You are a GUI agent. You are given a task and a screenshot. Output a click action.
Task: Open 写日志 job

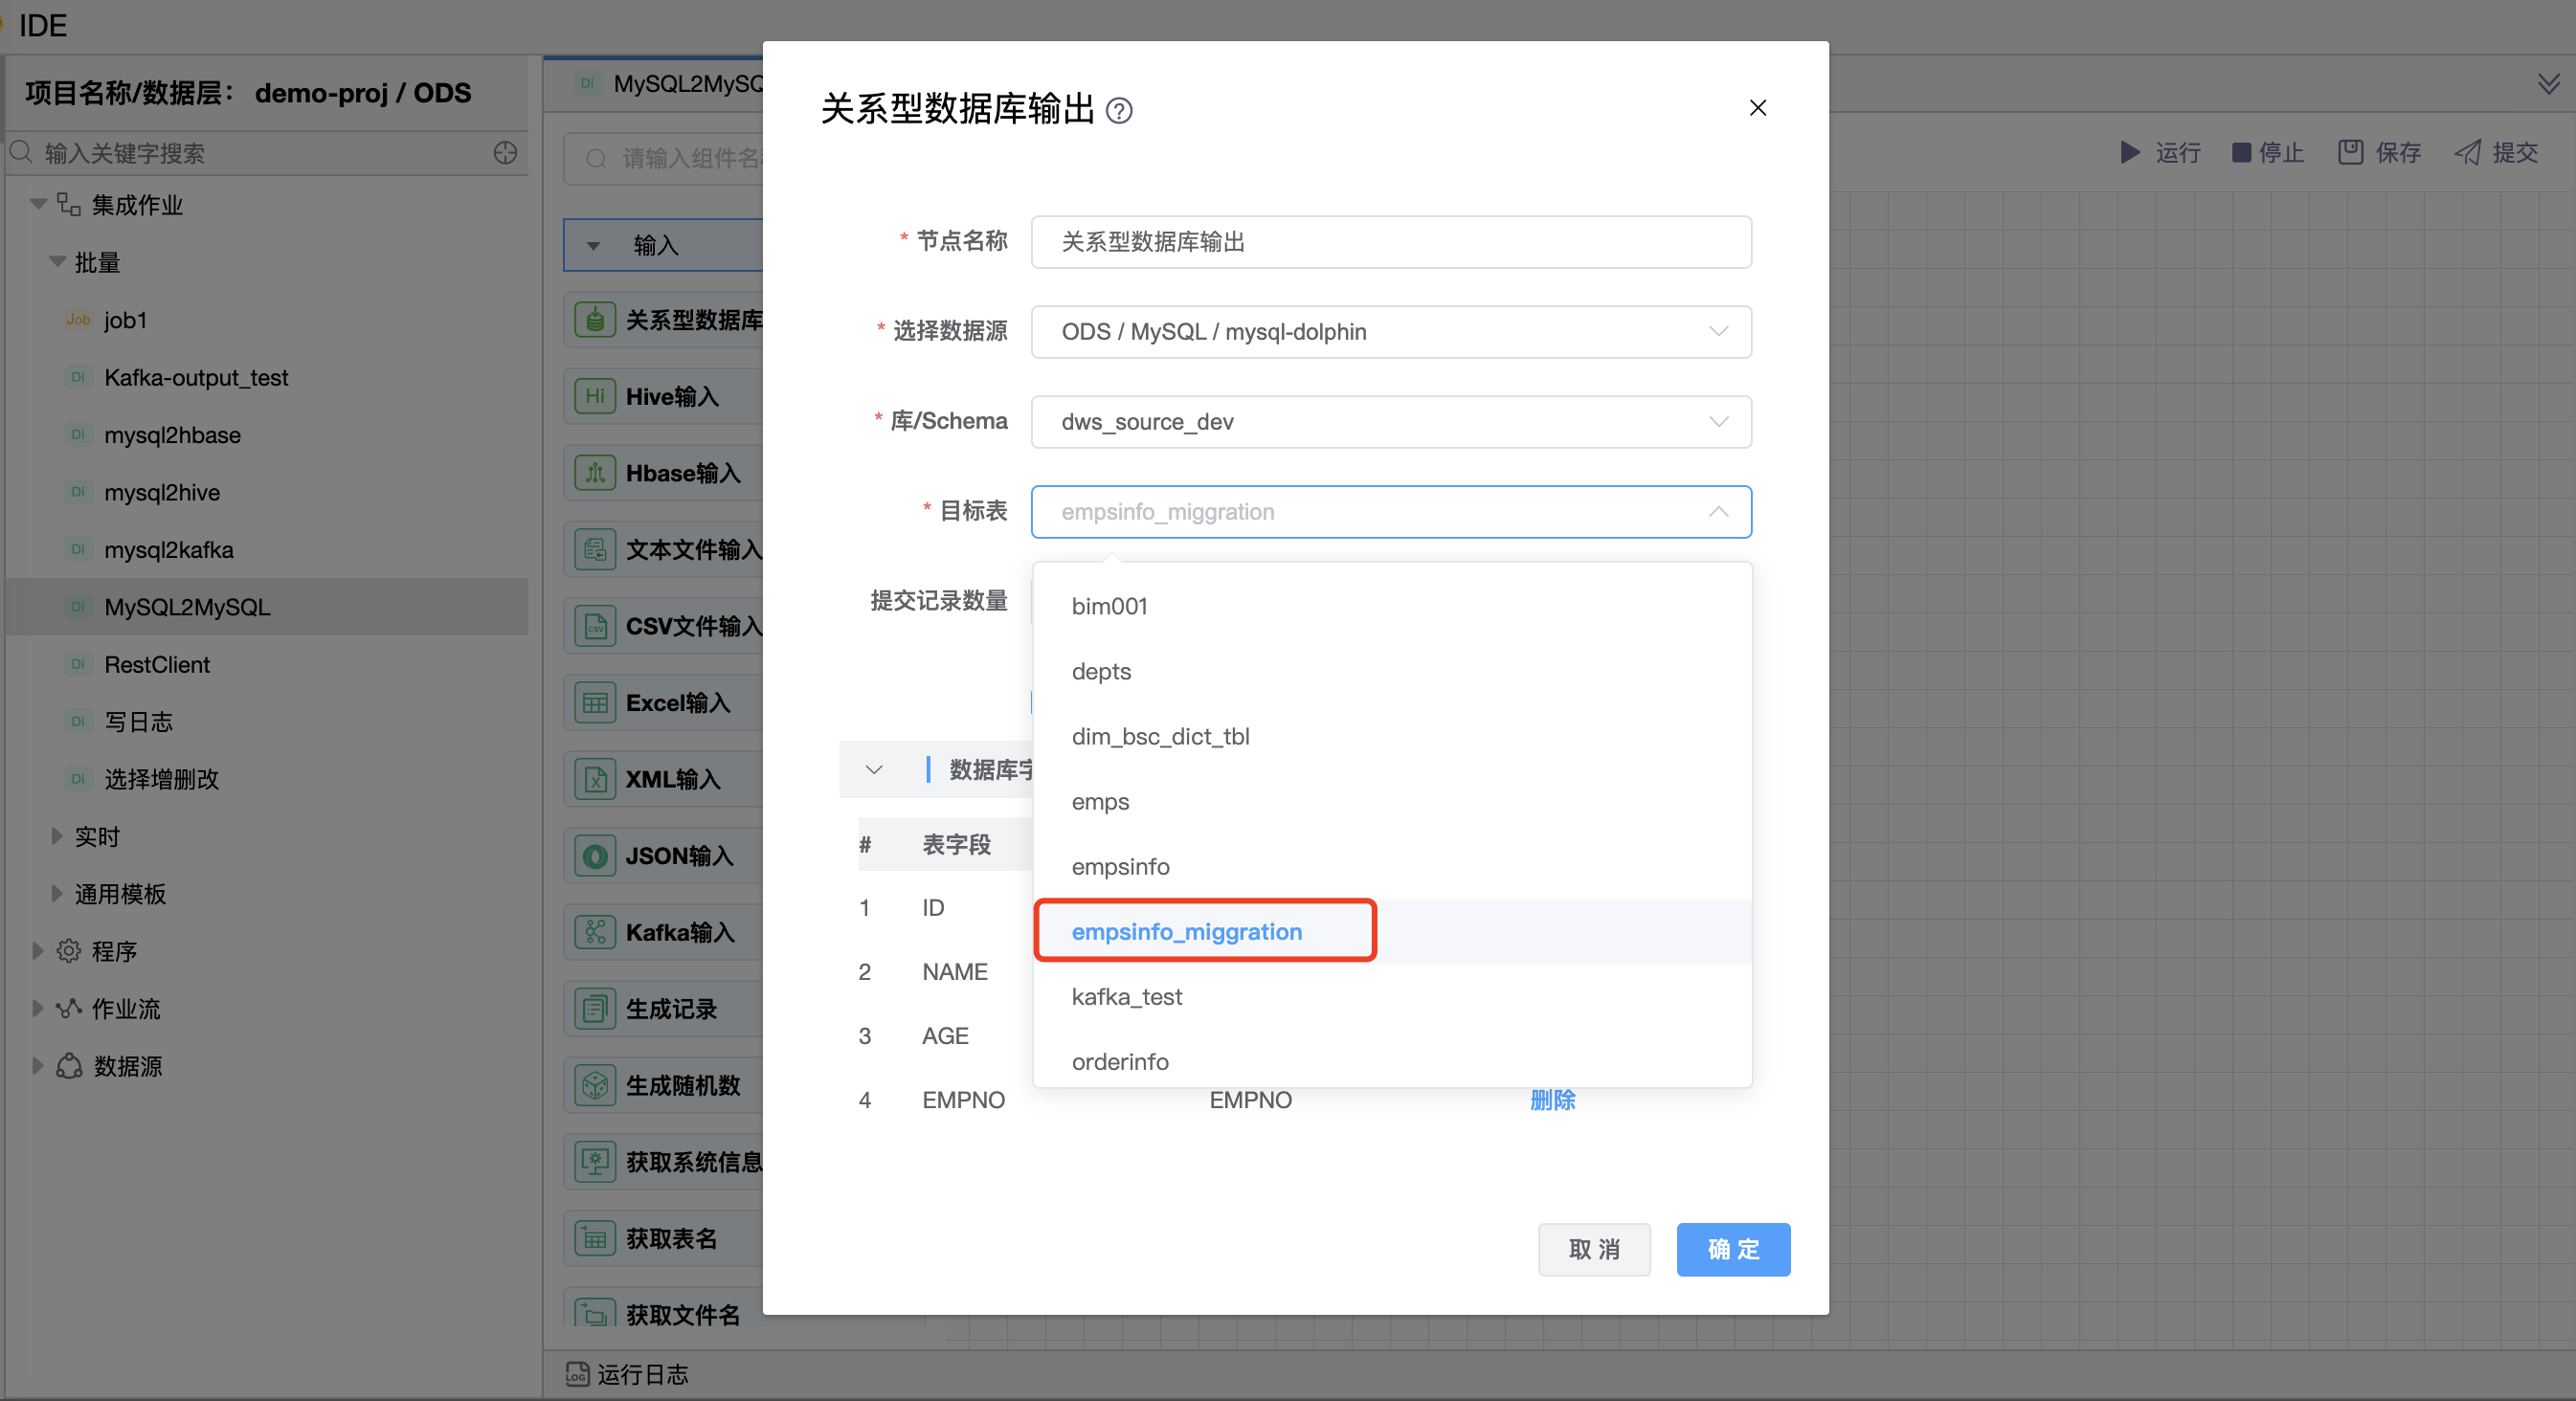[139, 721]
